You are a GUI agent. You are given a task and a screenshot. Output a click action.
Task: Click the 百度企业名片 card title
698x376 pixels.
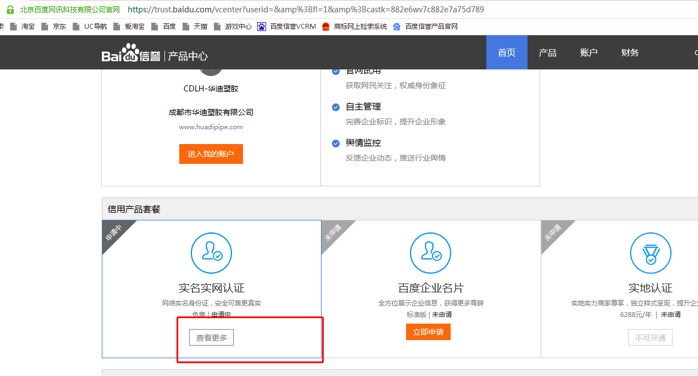pyautogui.click(x=430, y=288)
